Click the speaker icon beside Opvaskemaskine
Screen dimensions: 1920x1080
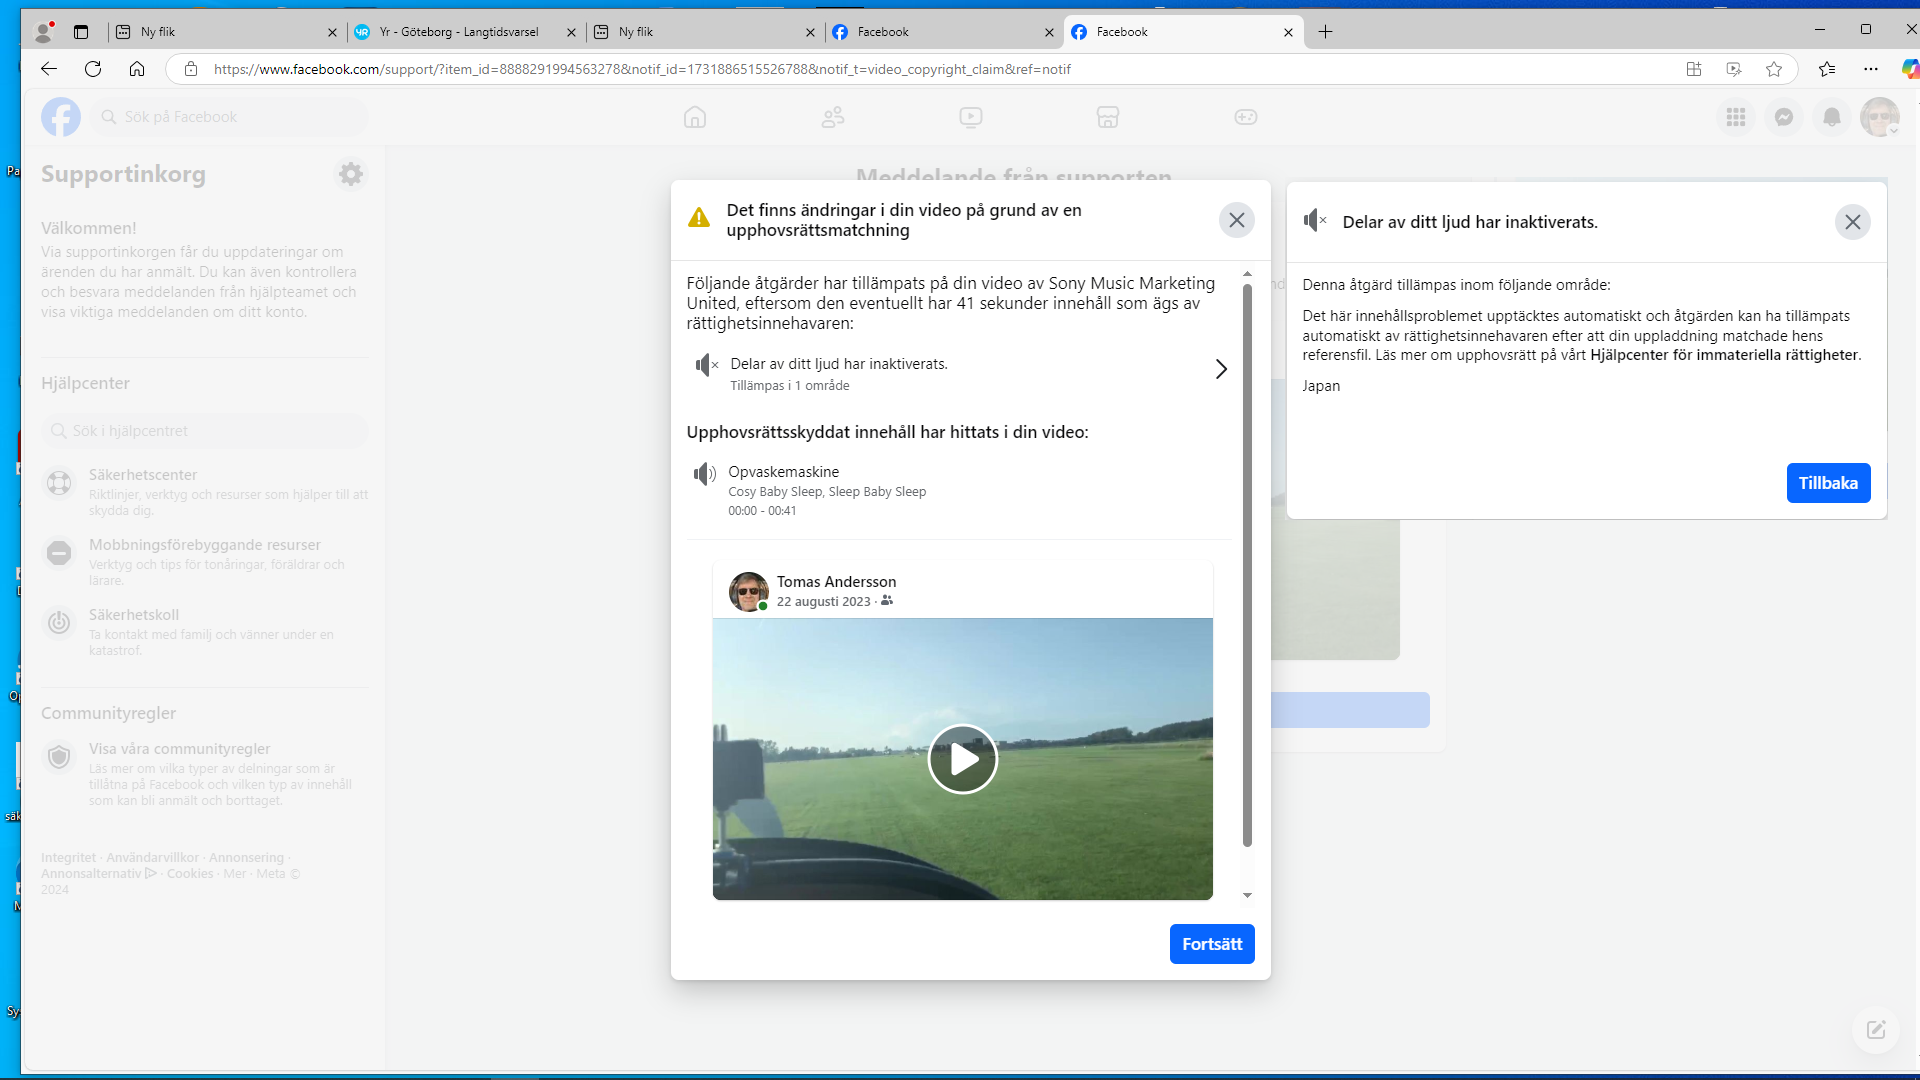(x=705, y=473)
